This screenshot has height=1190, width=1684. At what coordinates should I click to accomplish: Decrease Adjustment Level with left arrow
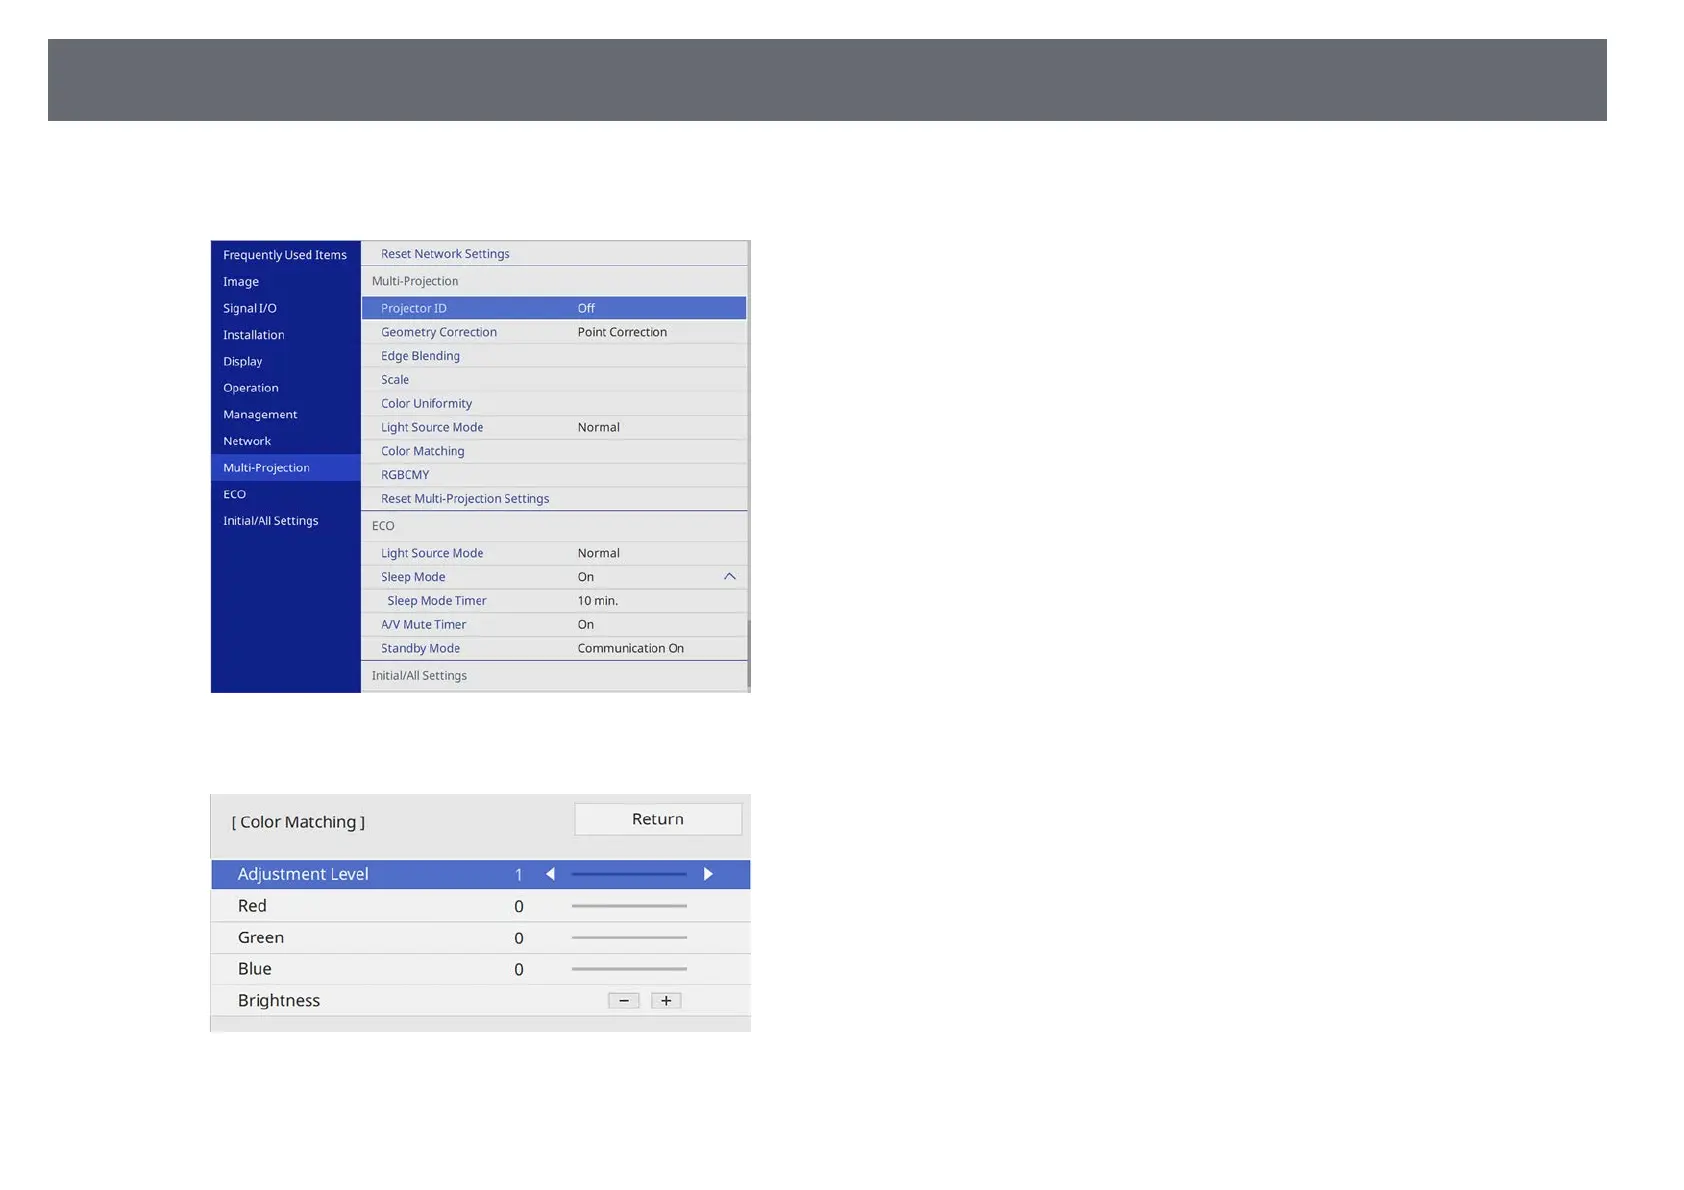(x=550, y=874)
